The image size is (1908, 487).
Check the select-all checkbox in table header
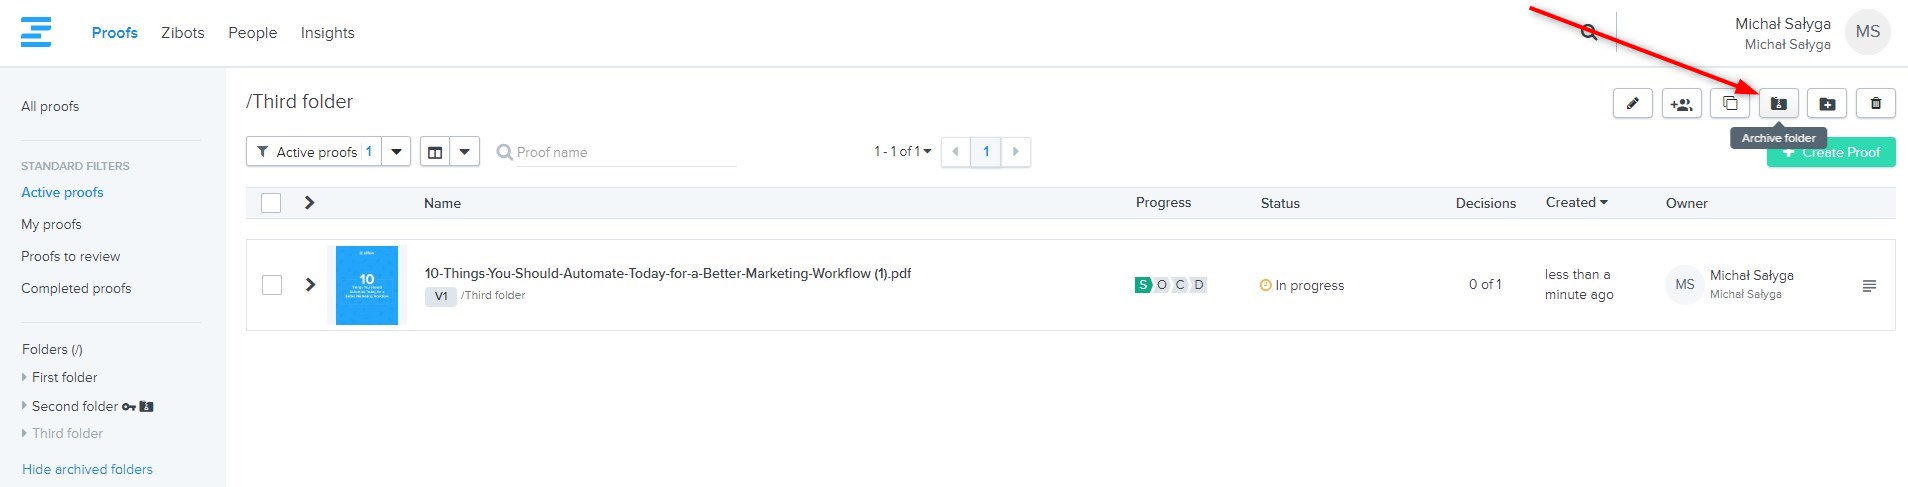point(271,203)
